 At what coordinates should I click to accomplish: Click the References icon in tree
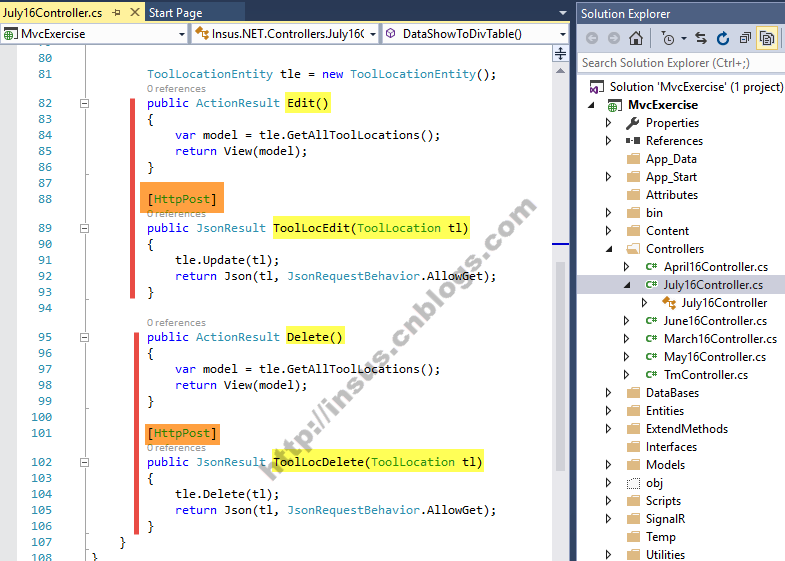click(633, 141)
